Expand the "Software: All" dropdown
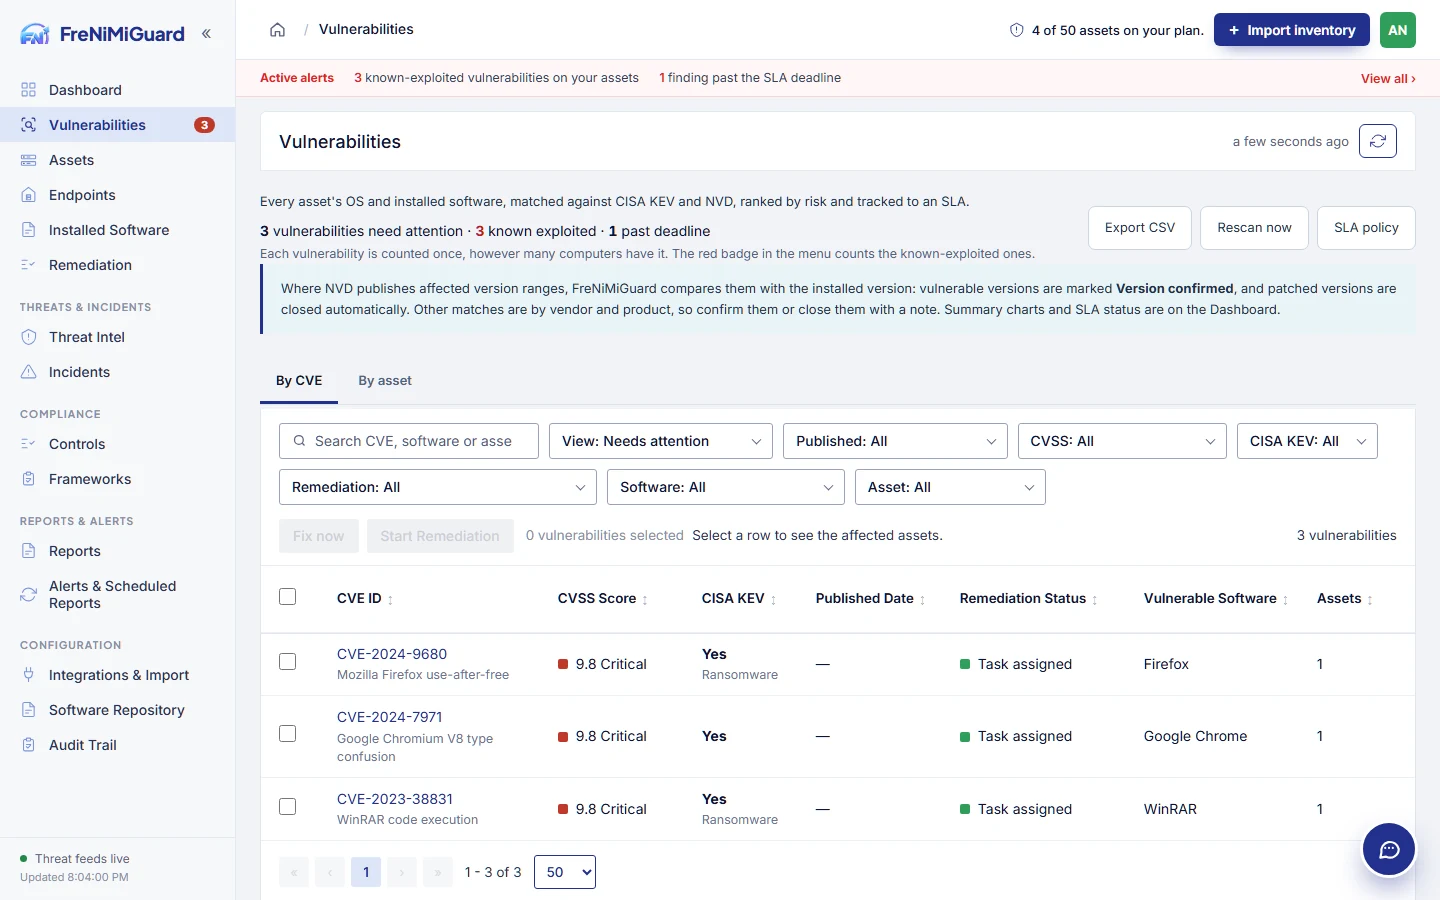Image resolution: width=1440 pixels, height=900 pixels. click(x=726, y=487)
